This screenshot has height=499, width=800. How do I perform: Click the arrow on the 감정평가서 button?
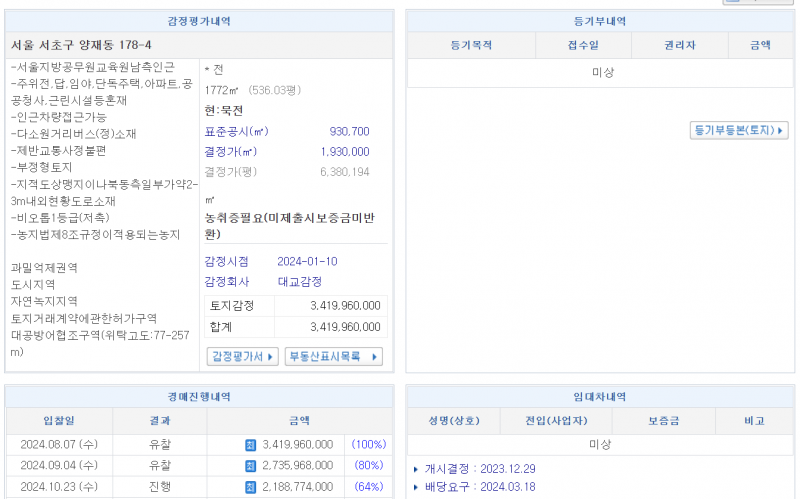point(272,357)
